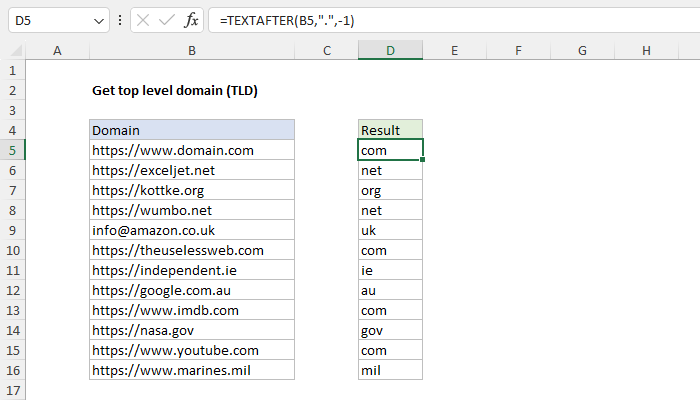The image size is (700, 400).
Task: Select cell with https://www.marines.mil
Action: pos(192,371)
